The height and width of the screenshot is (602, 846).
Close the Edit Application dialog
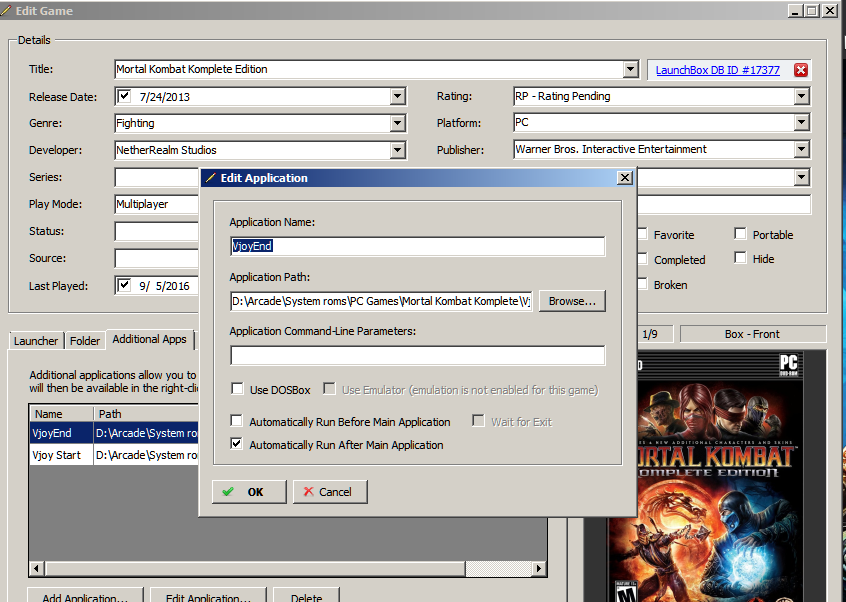point(624,177)
